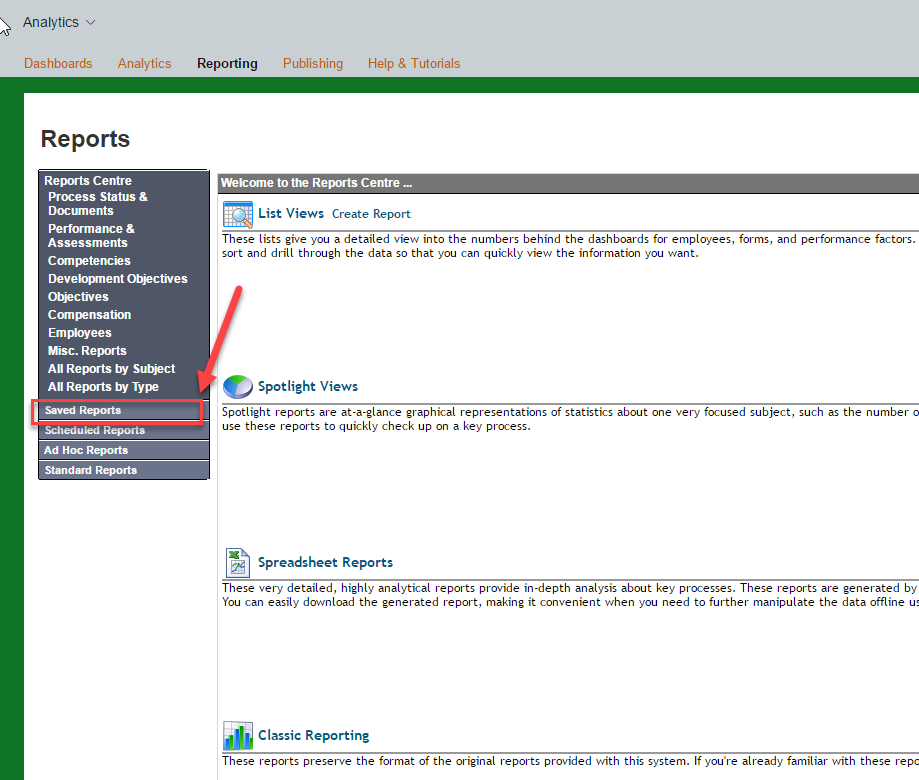This screenshot has width=919, height=780.
Task: Select the Reporting tab
Action: (x=227, y=63)
